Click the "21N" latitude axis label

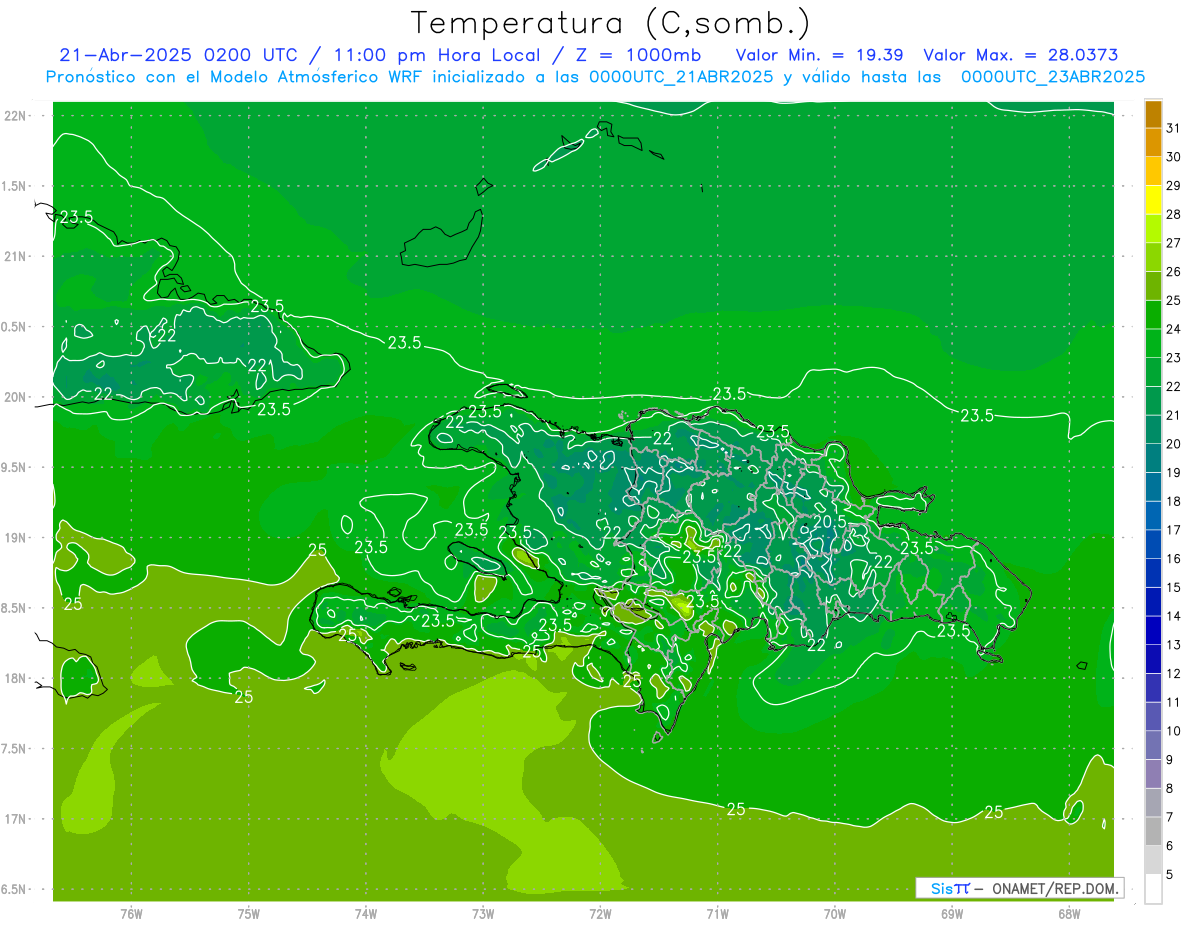click(x=16, y=256)
